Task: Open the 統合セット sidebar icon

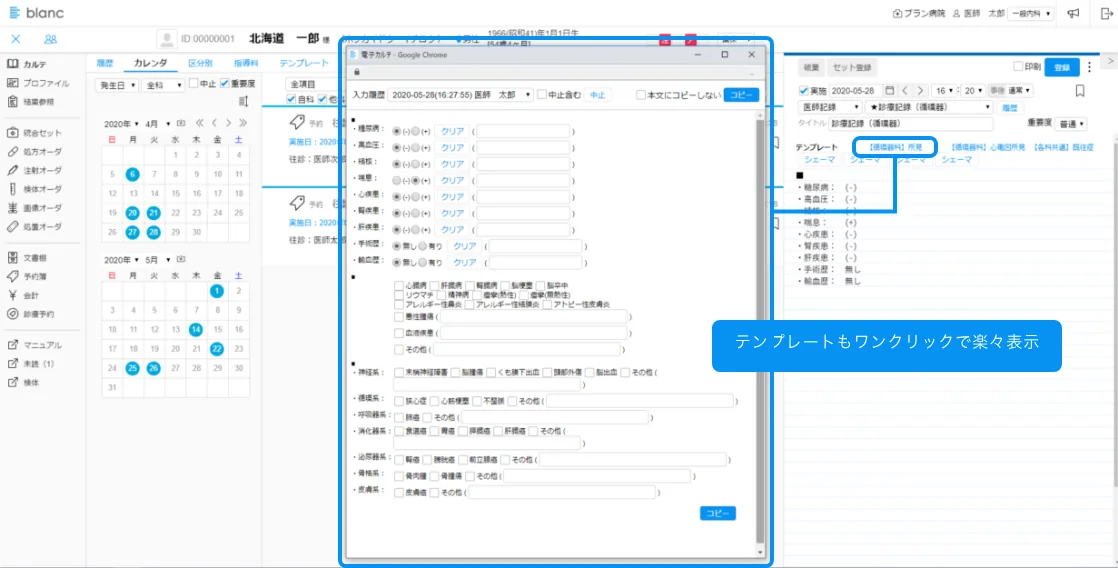Action: click(12, 133)
